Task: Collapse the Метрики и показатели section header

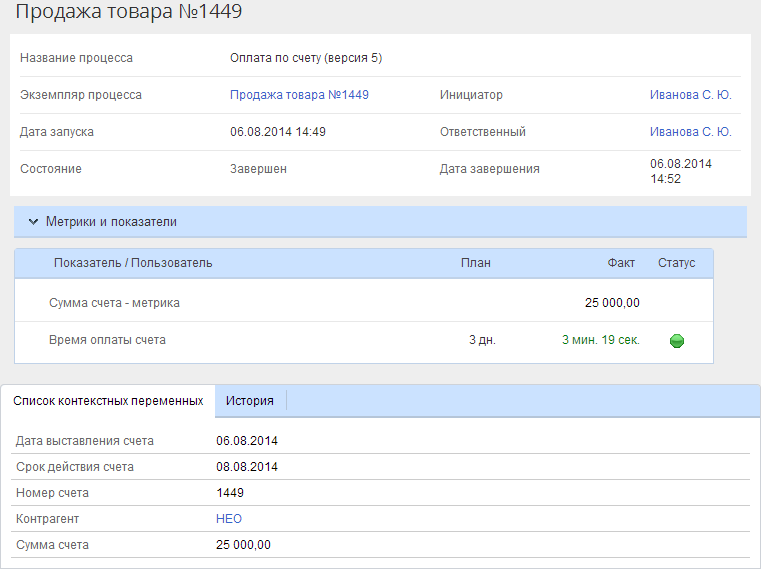Action: point(111,221)
